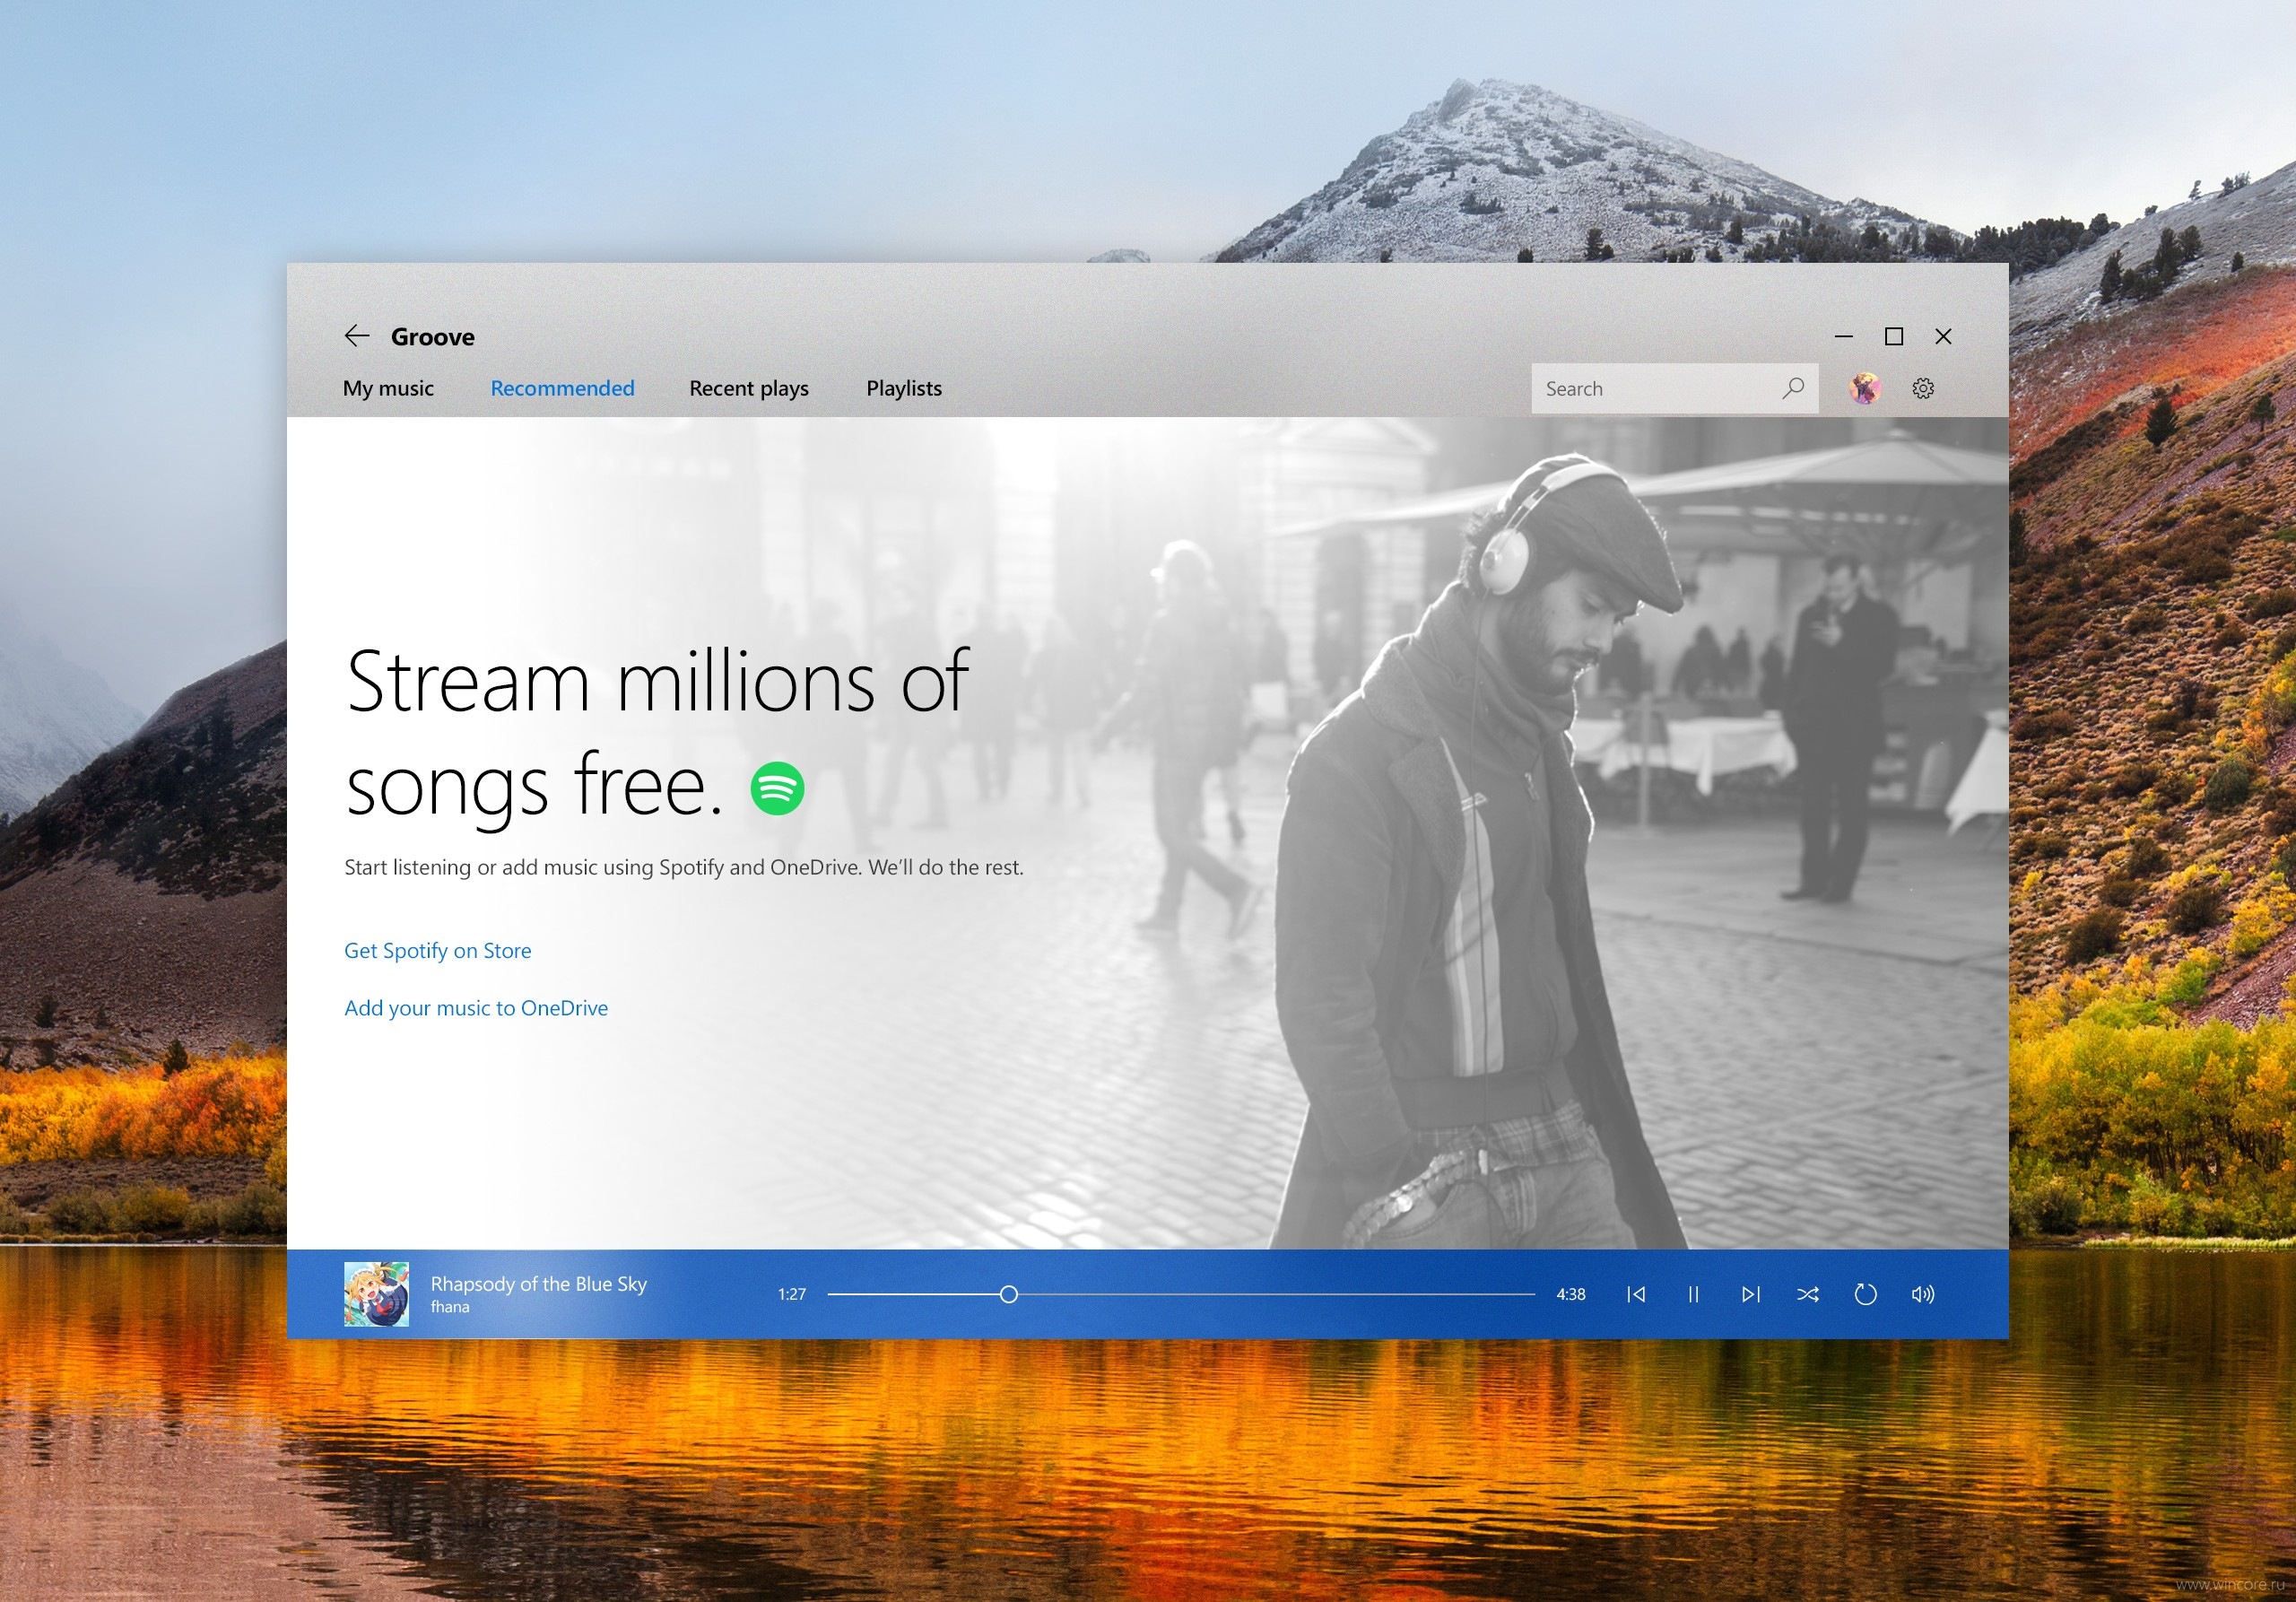Switch to the Recommended tab

click(562, 388)
